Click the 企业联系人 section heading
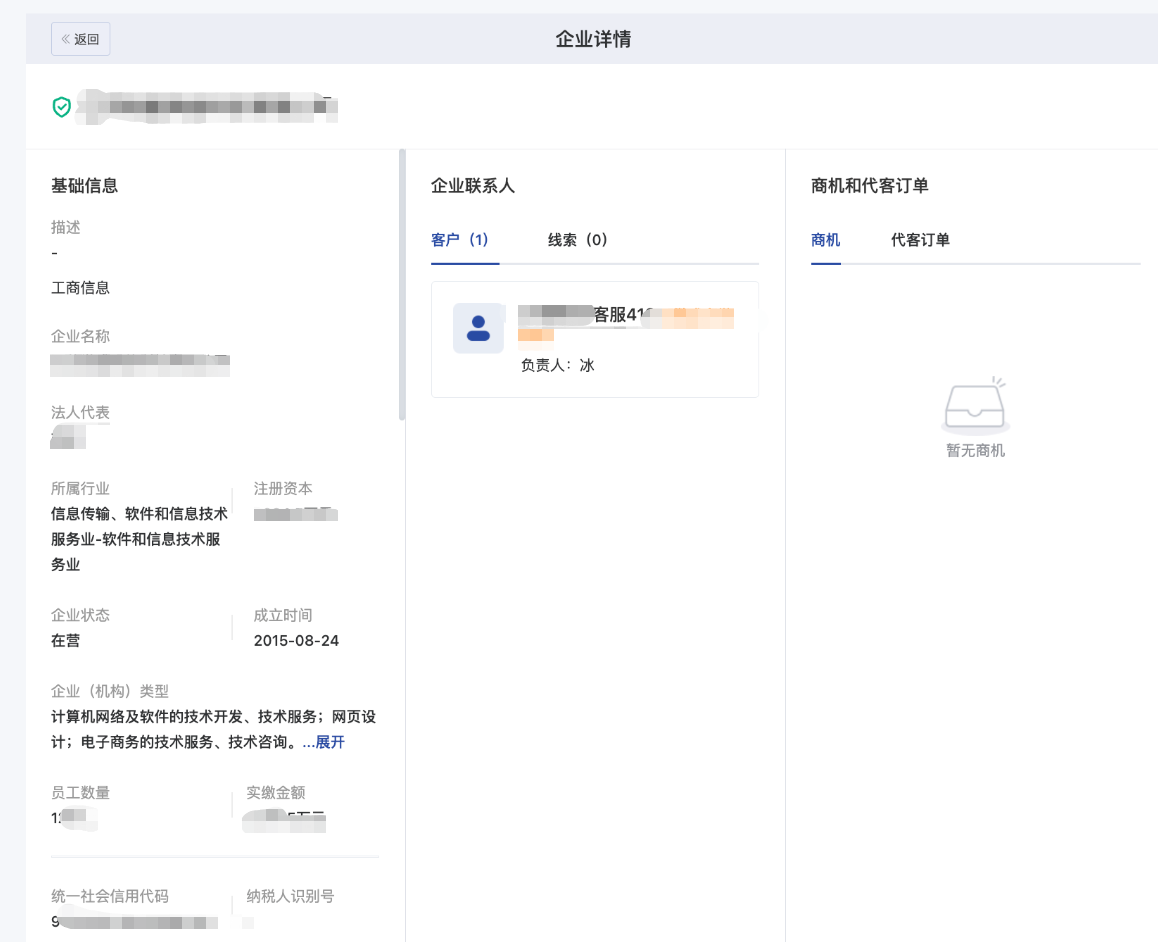The width and height of the screenshot is (1158, 942). click(473, 185)
